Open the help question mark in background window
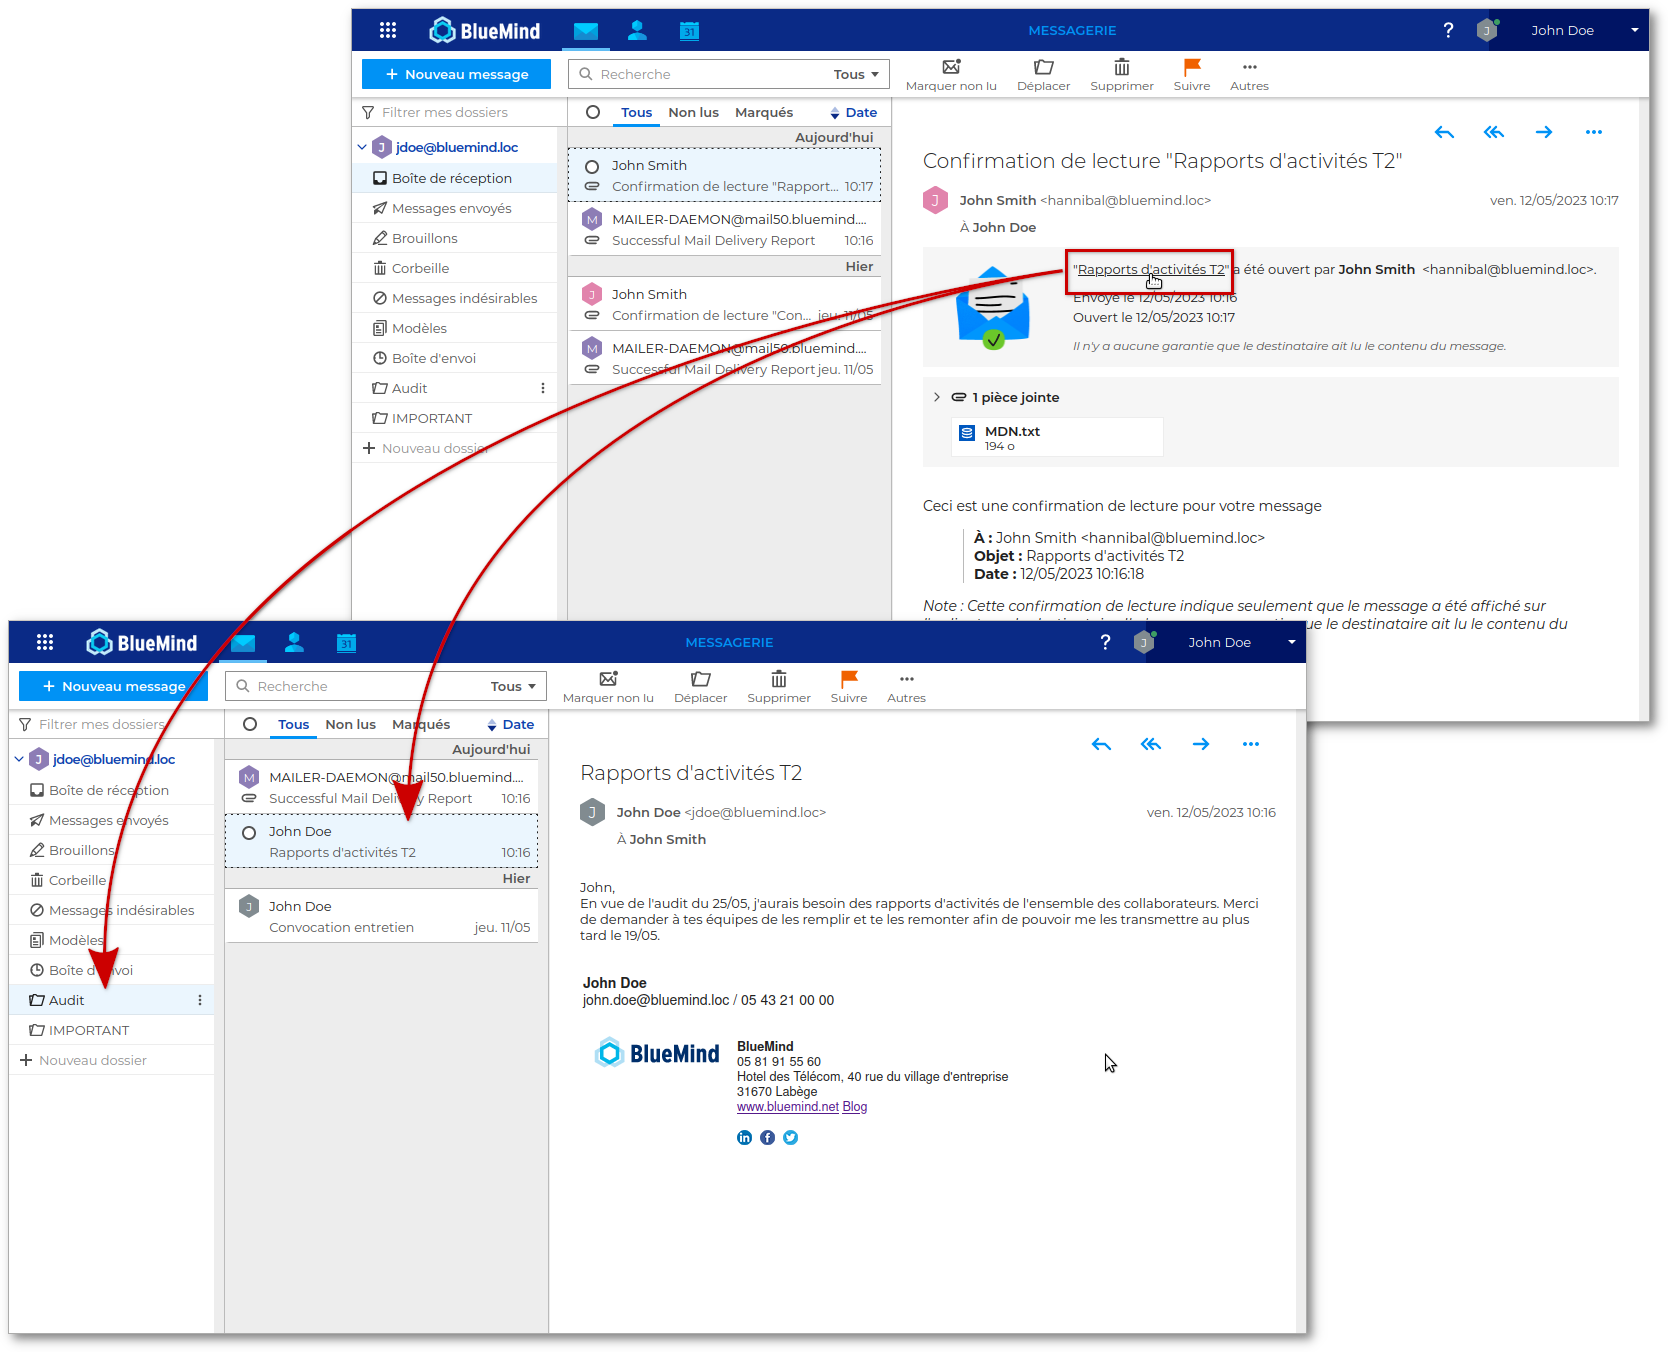The width and height of the screenshot is (1668, 1352). 1448,31
